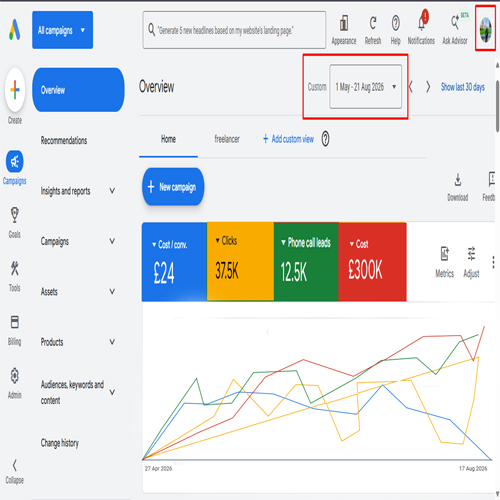Click the '27 Apr 2026' axis label

click(x=158, y=468)
